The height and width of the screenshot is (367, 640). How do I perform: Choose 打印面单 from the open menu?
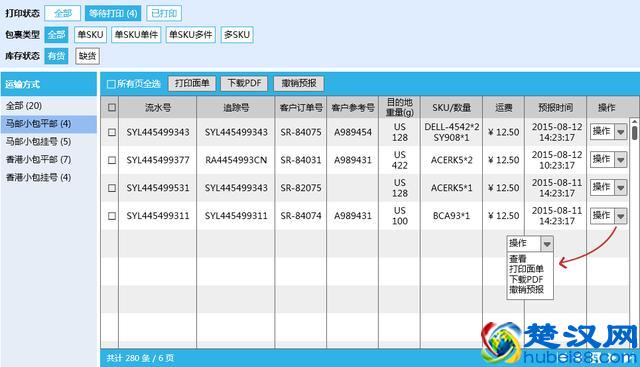click(x=526, y=269)
